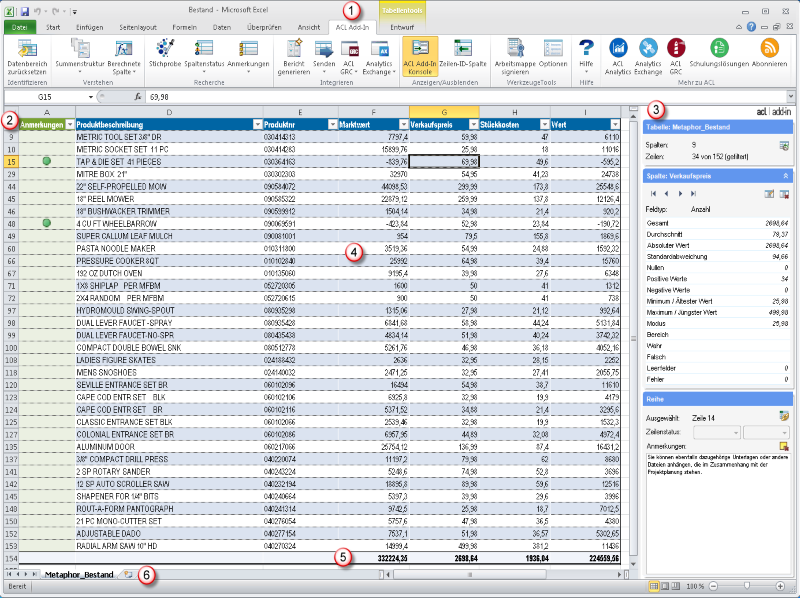
Task: Open the Metaphor_Bestand sheet tab
Action: [x=78, y=574]
